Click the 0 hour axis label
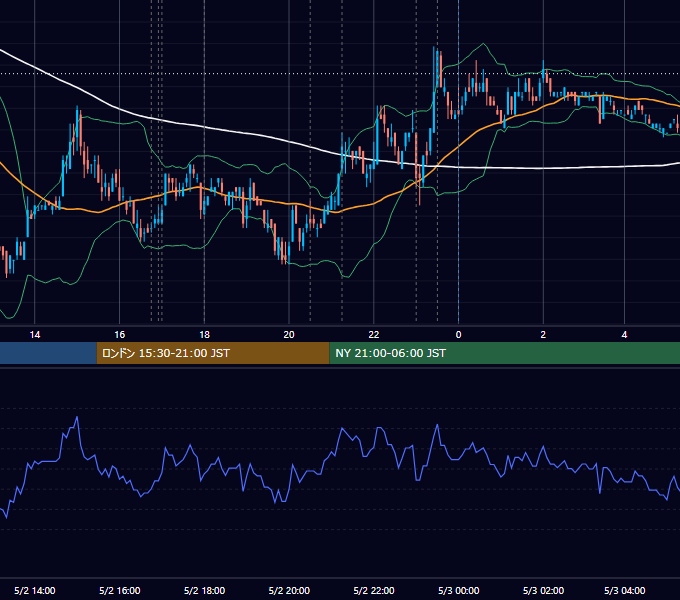 [x=458, y=335]
